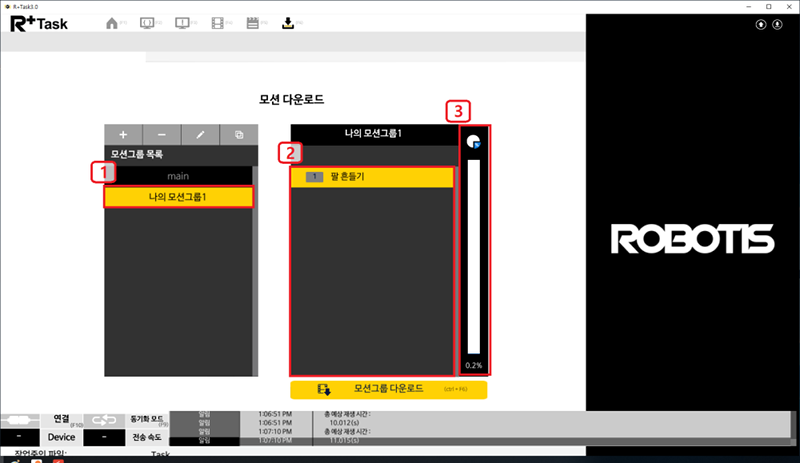The height and width of the screenshot is (463, 800).
Task: Select 나의 모션그룹1 in group list
Action: [177, 196]
